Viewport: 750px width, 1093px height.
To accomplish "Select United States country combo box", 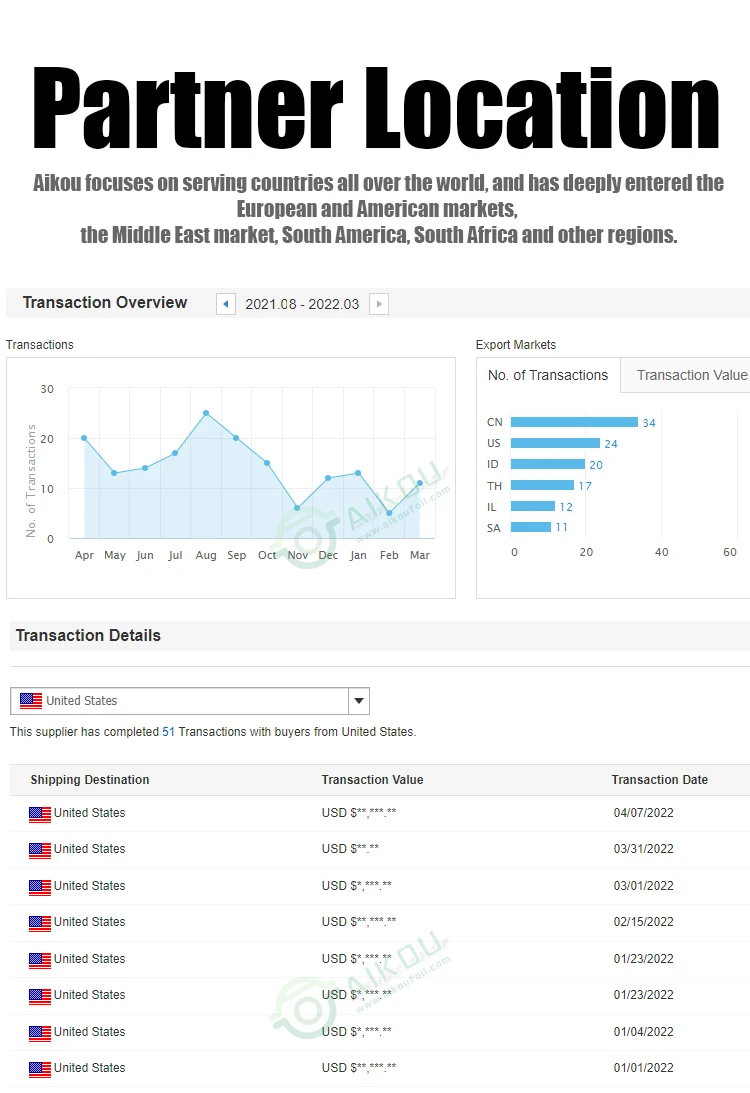I will [x=180, y=701].
